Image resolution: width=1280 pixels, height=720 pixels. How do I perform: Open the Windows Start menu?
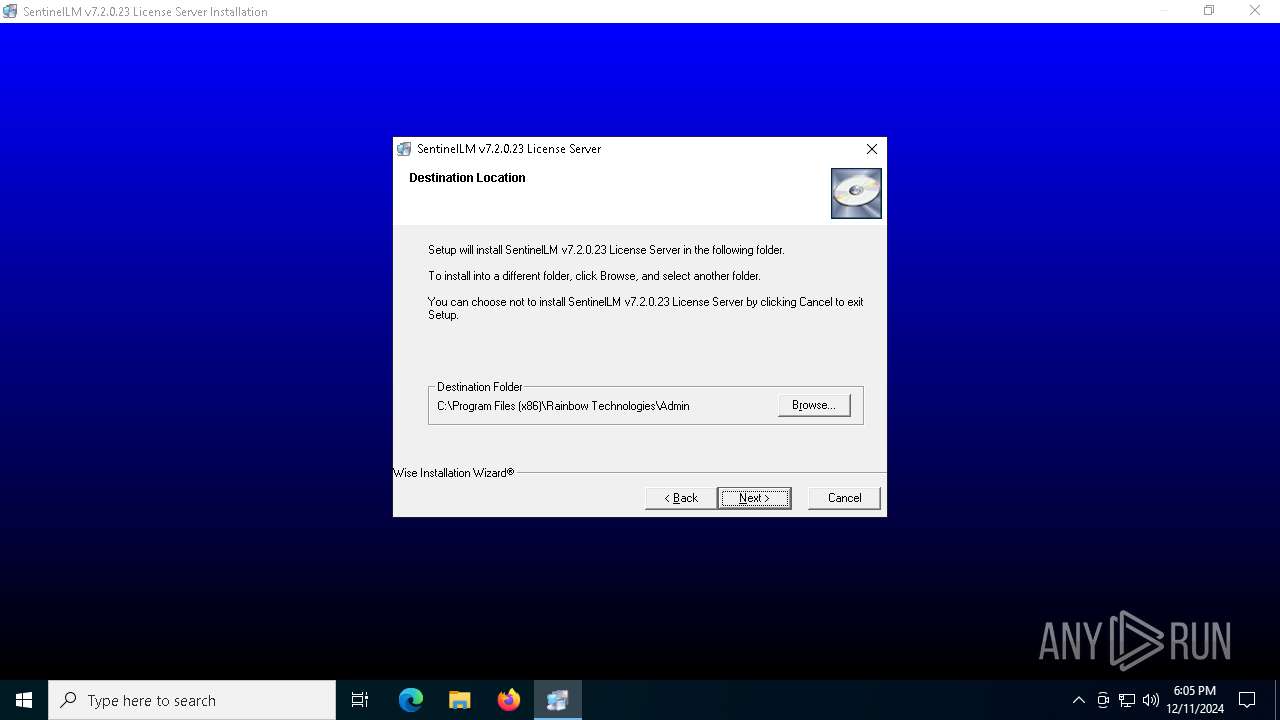(x=24, y=700)
